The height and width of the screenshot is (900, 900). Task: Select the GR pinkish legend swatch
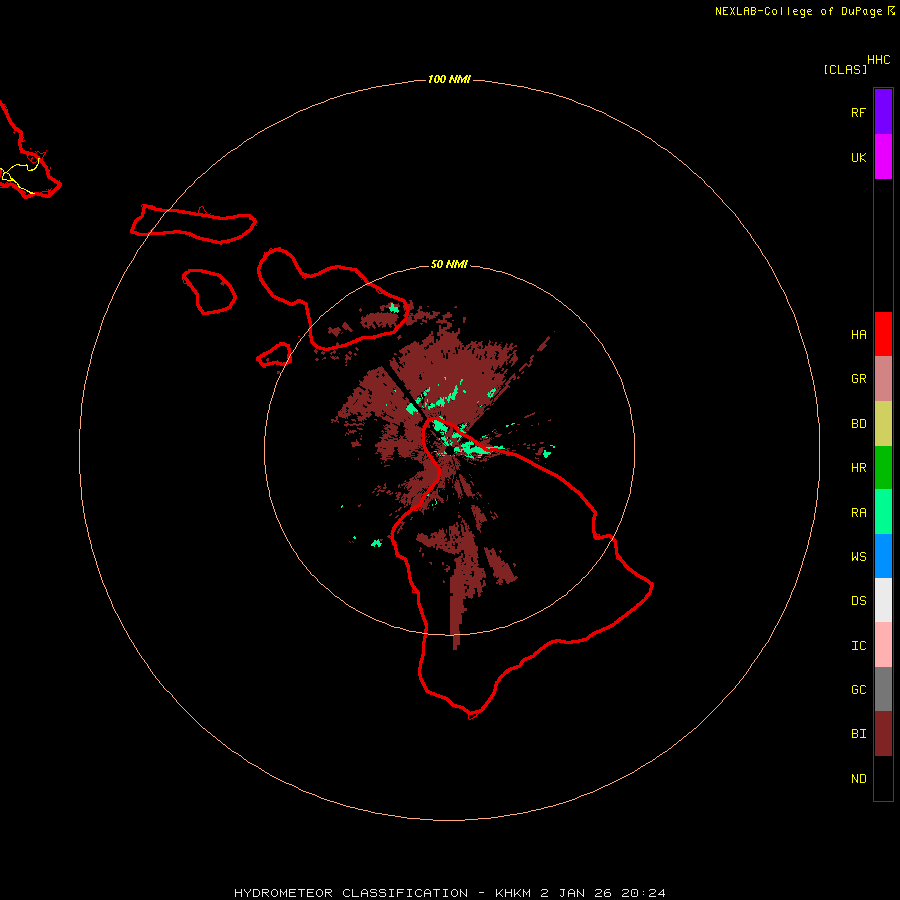(x=883, y=379)
